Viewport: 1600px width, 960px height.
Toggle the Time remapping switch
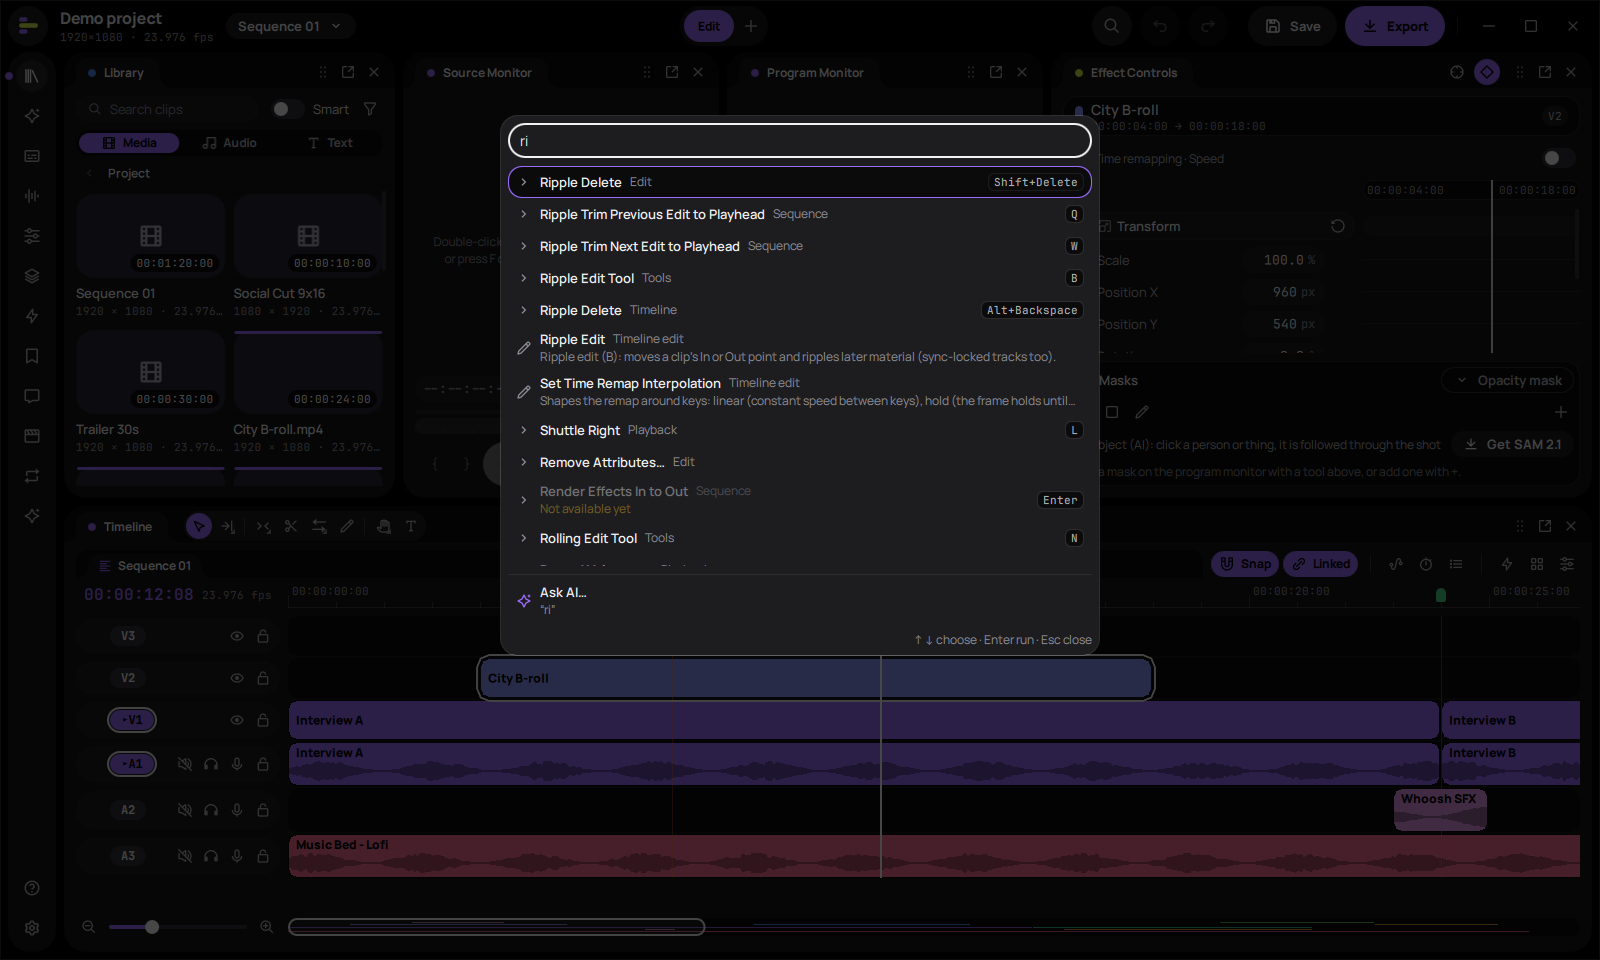point(1558,158)
